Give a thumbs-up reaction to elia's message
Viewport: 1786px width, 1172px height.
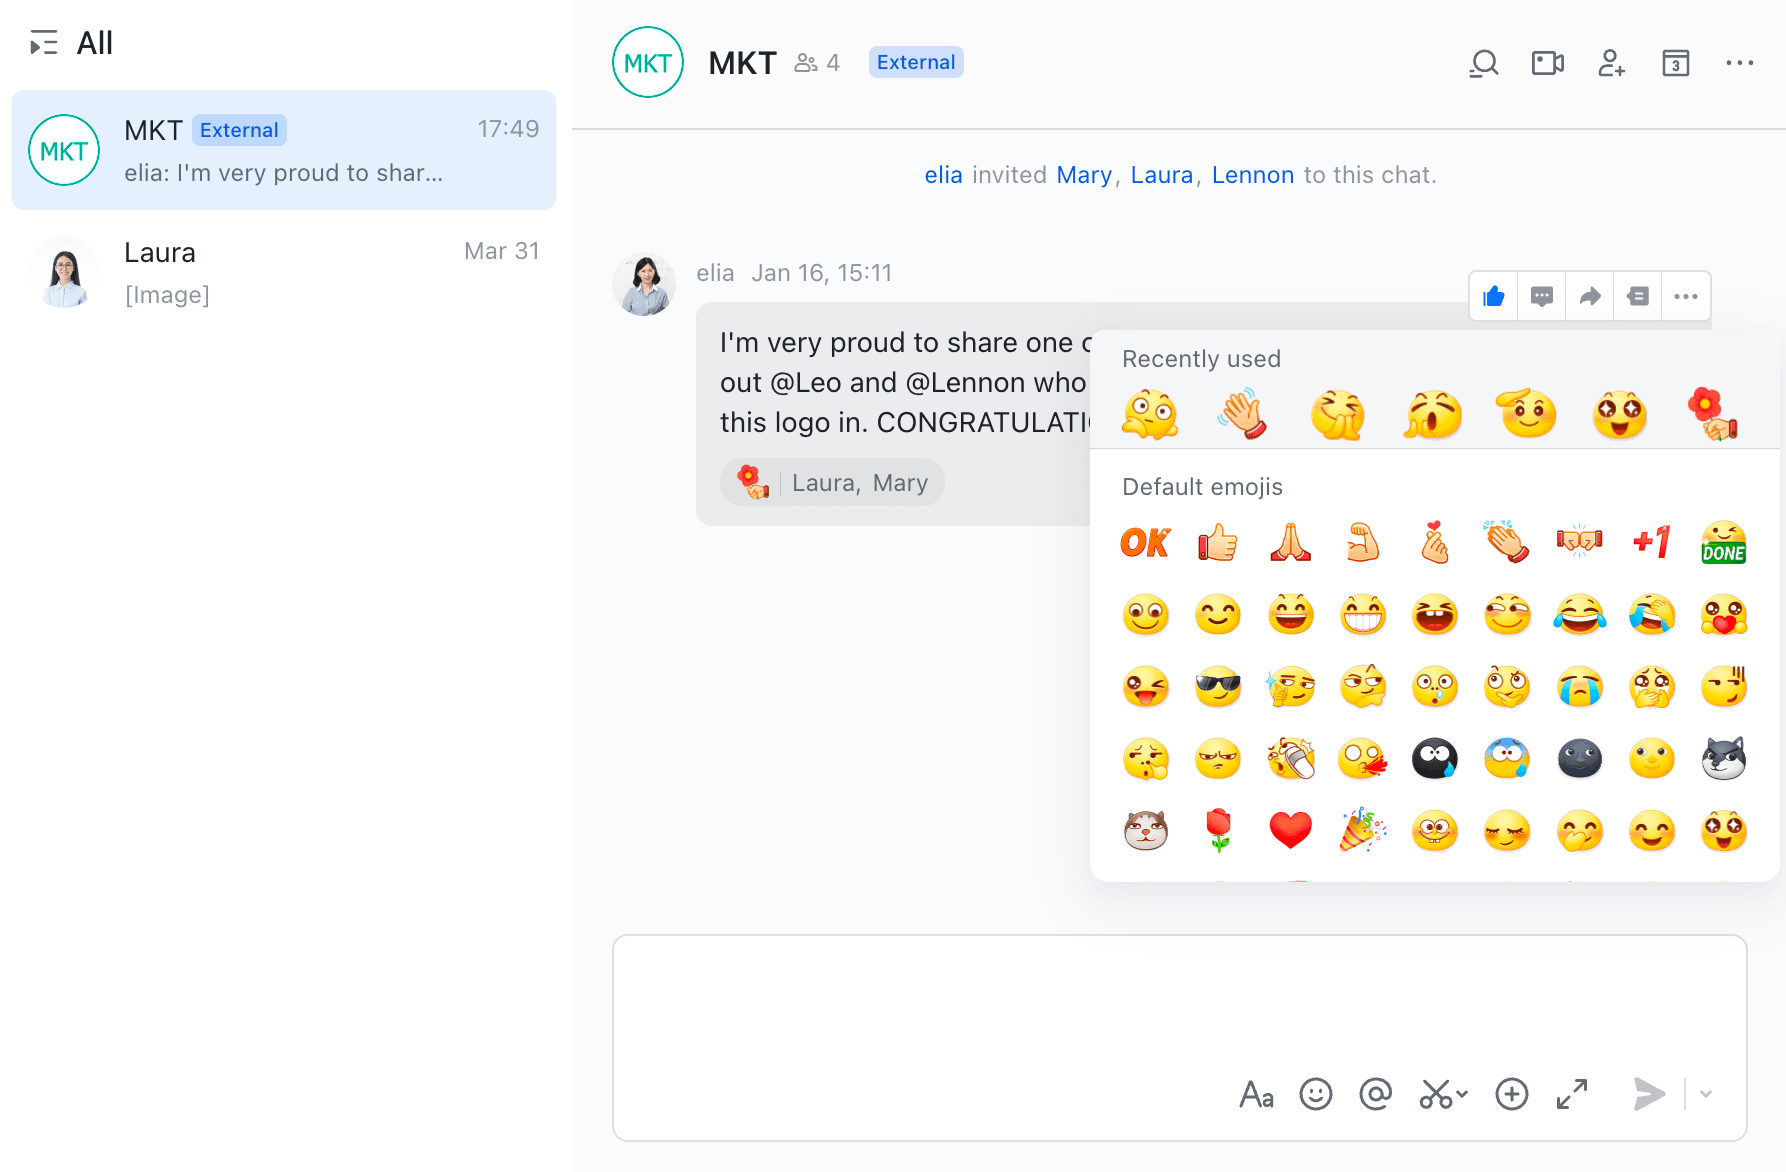pos(1493,296)
